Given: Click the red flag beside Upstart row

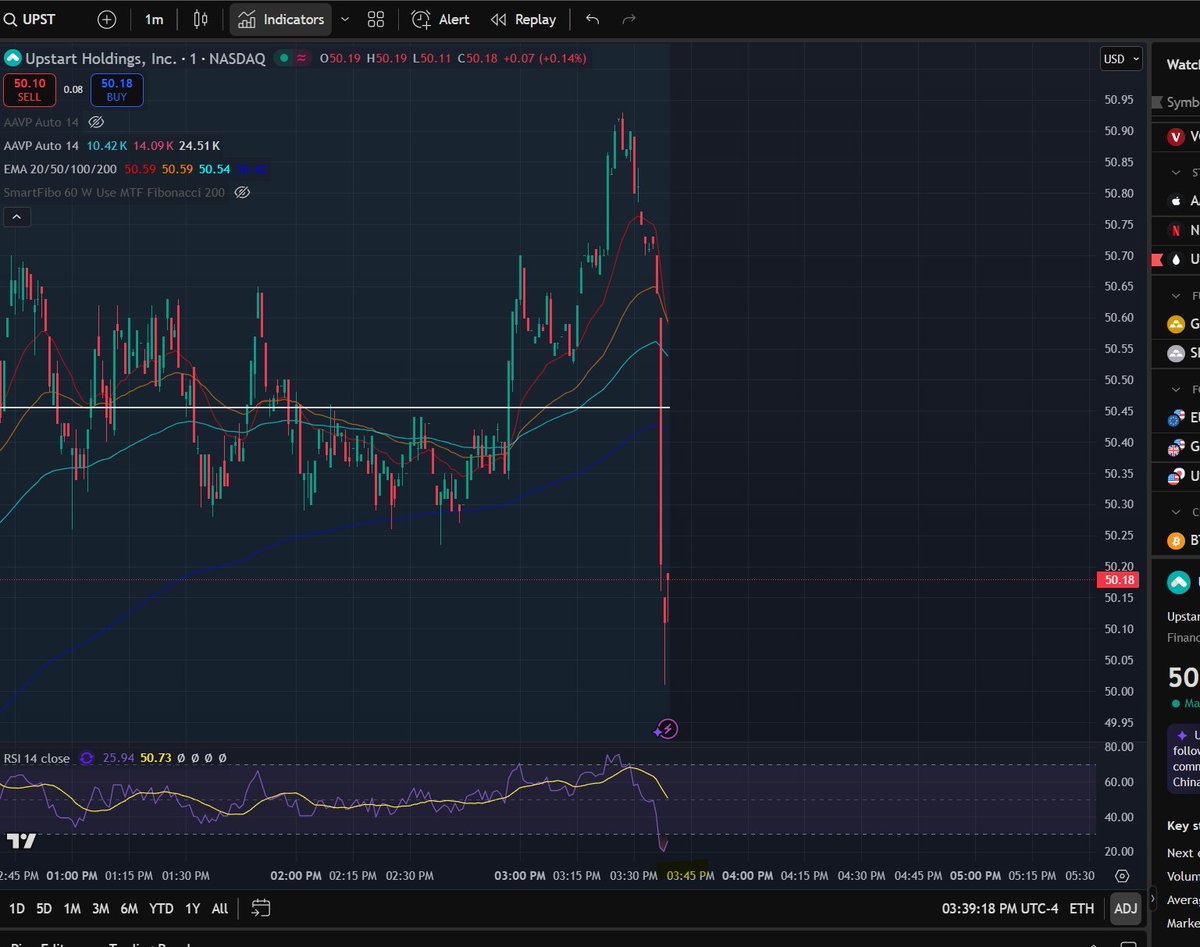Looking at the screenshot, I should click(1157, 259).
